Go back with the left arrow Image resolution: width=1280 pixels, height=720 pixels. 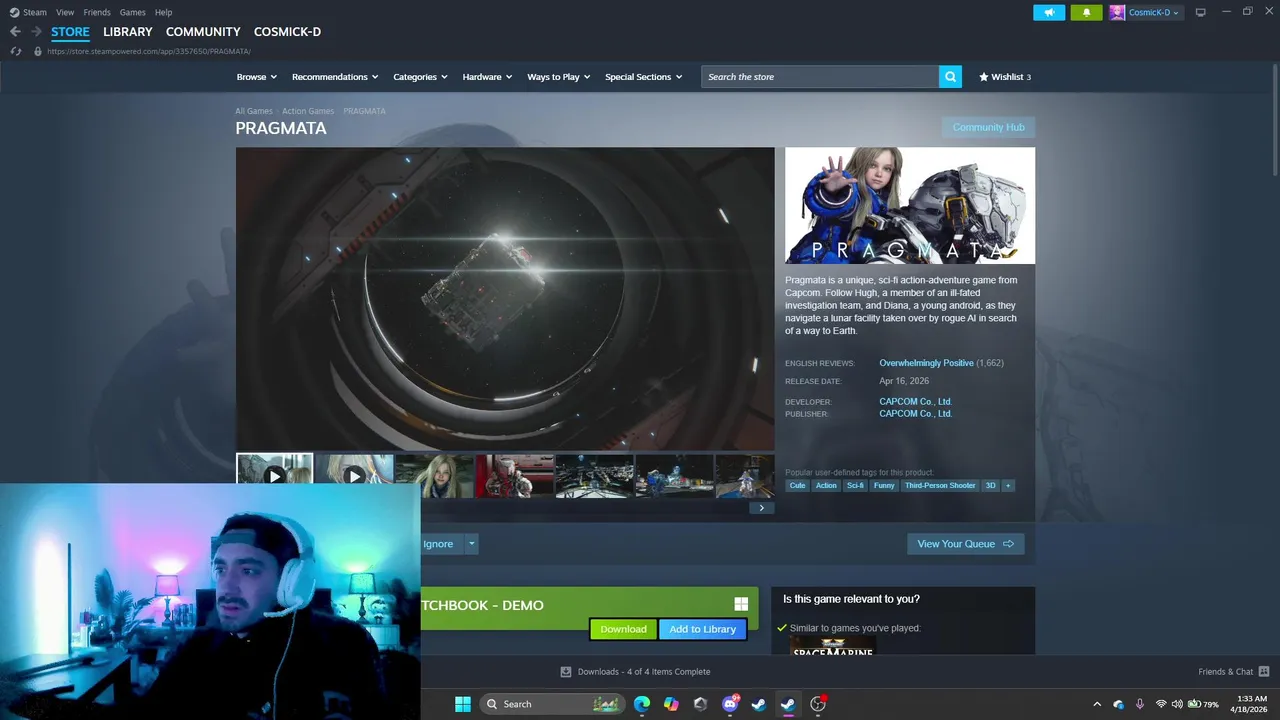pyautogui.click(x=15, y=32)
